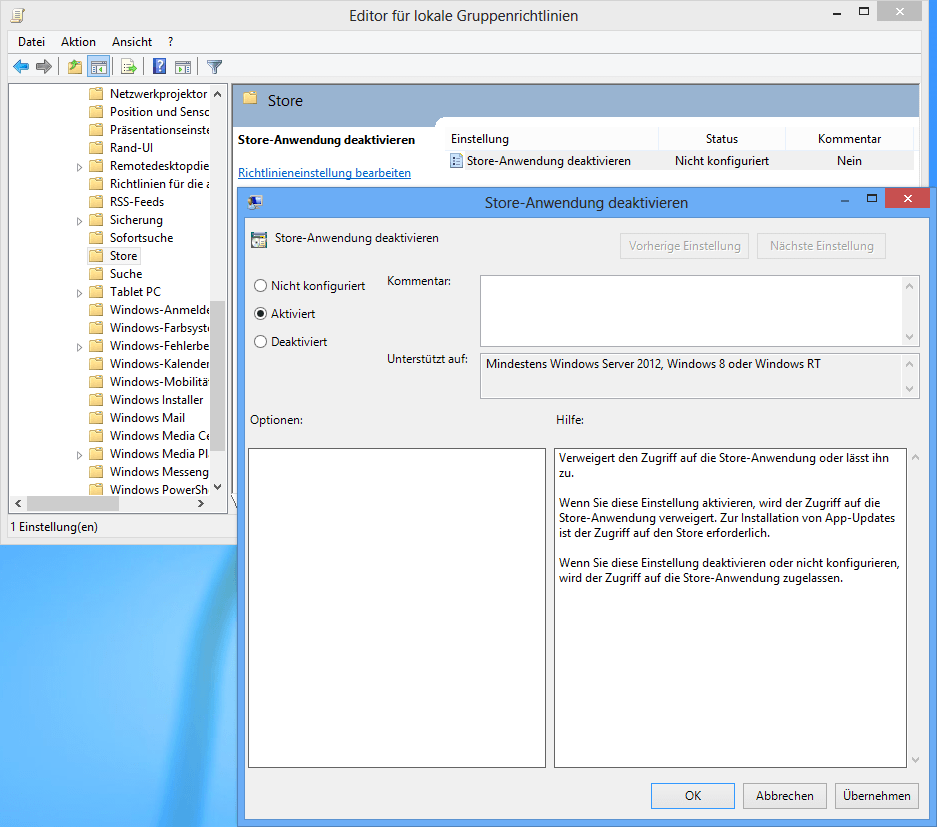
Task: Close the Store-Anwendung deaktivieren dialog
Action: 907,198
